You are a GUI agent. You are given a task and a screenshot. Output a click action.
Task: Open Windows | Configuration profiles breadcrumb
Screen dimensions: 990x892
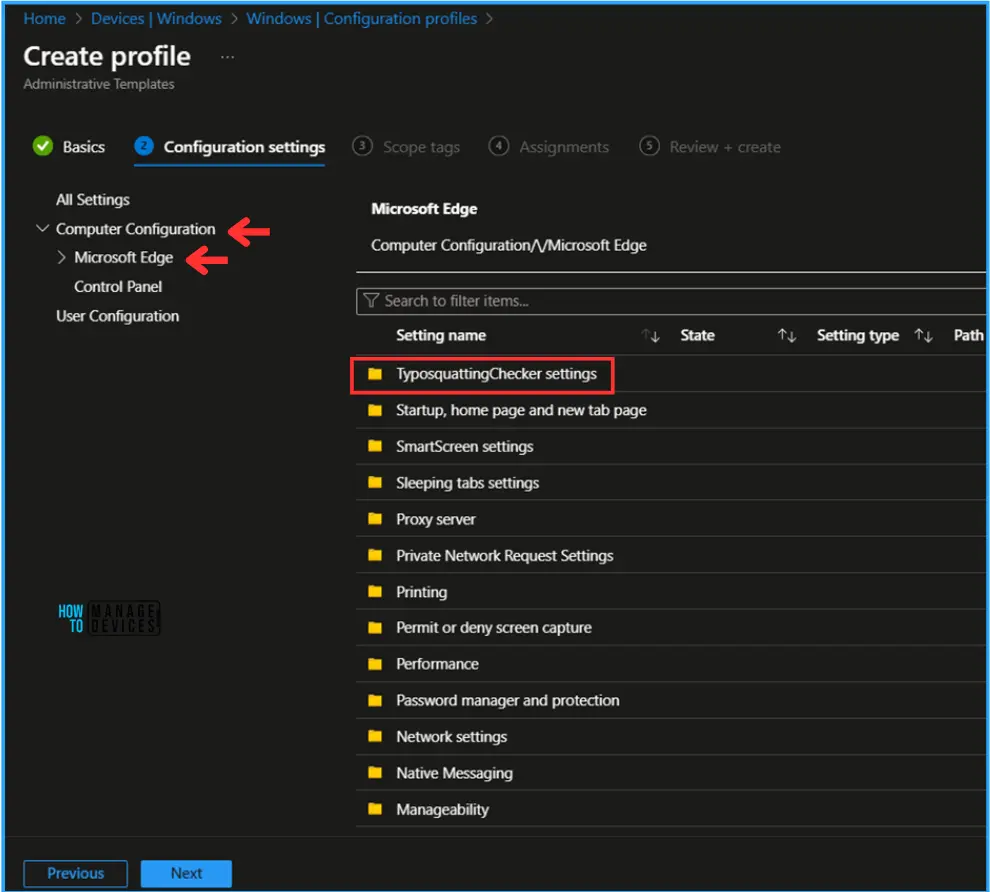(362, 18)
